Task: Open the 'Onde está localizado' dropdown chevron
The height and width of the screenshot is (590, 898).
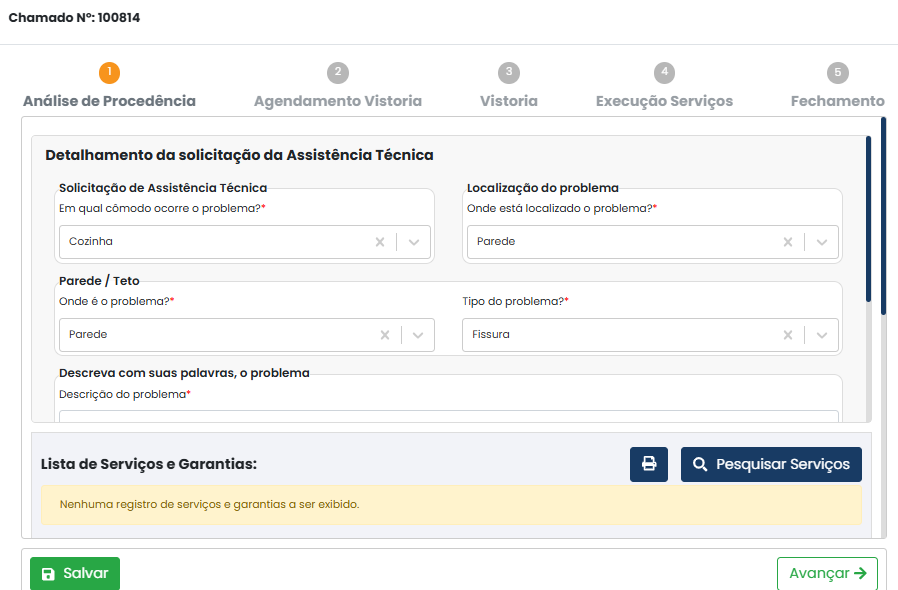Action: pos(822,242)
